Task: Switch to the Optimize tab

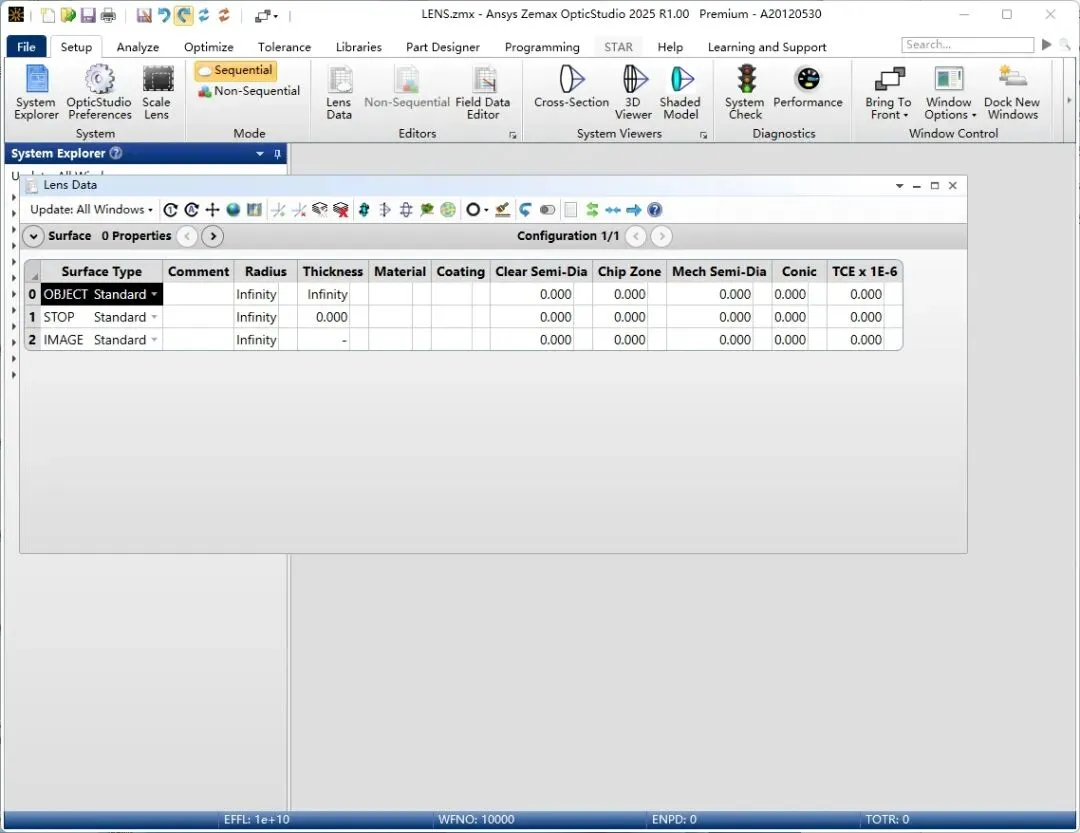Action: [209, 47]
